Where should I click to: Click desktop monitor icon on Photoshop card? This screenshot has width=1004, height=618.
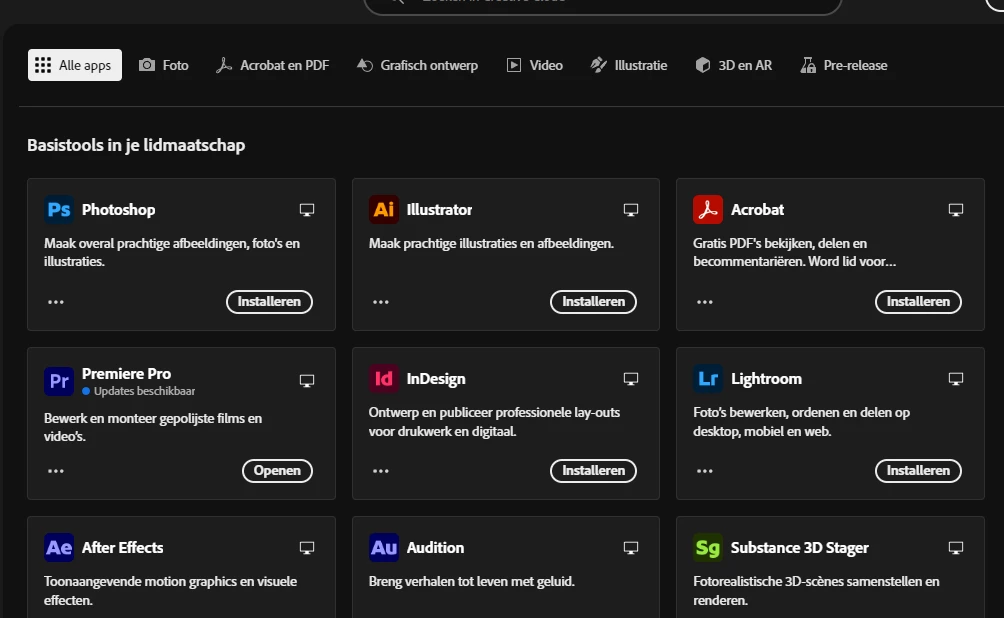point(307,210)
